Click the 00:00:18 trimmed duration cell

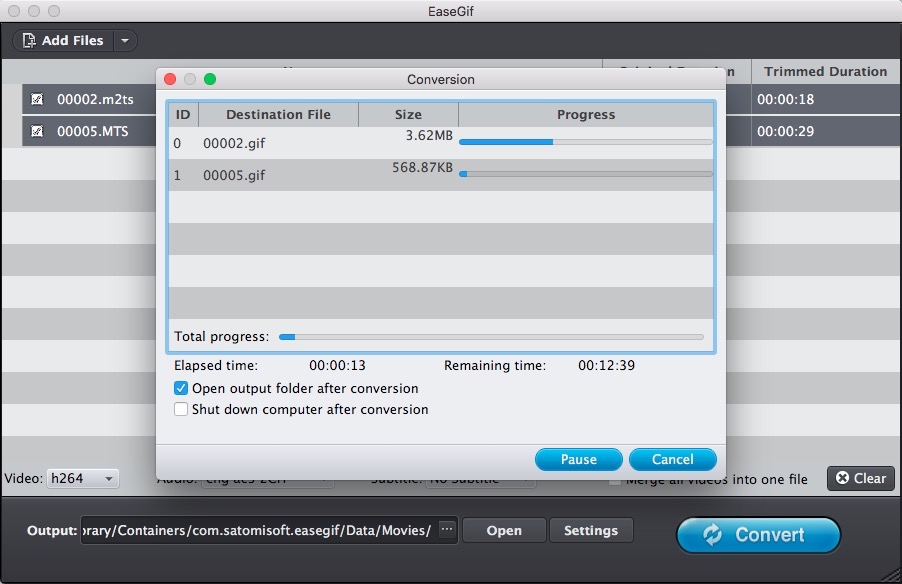[x=785, y=100]
